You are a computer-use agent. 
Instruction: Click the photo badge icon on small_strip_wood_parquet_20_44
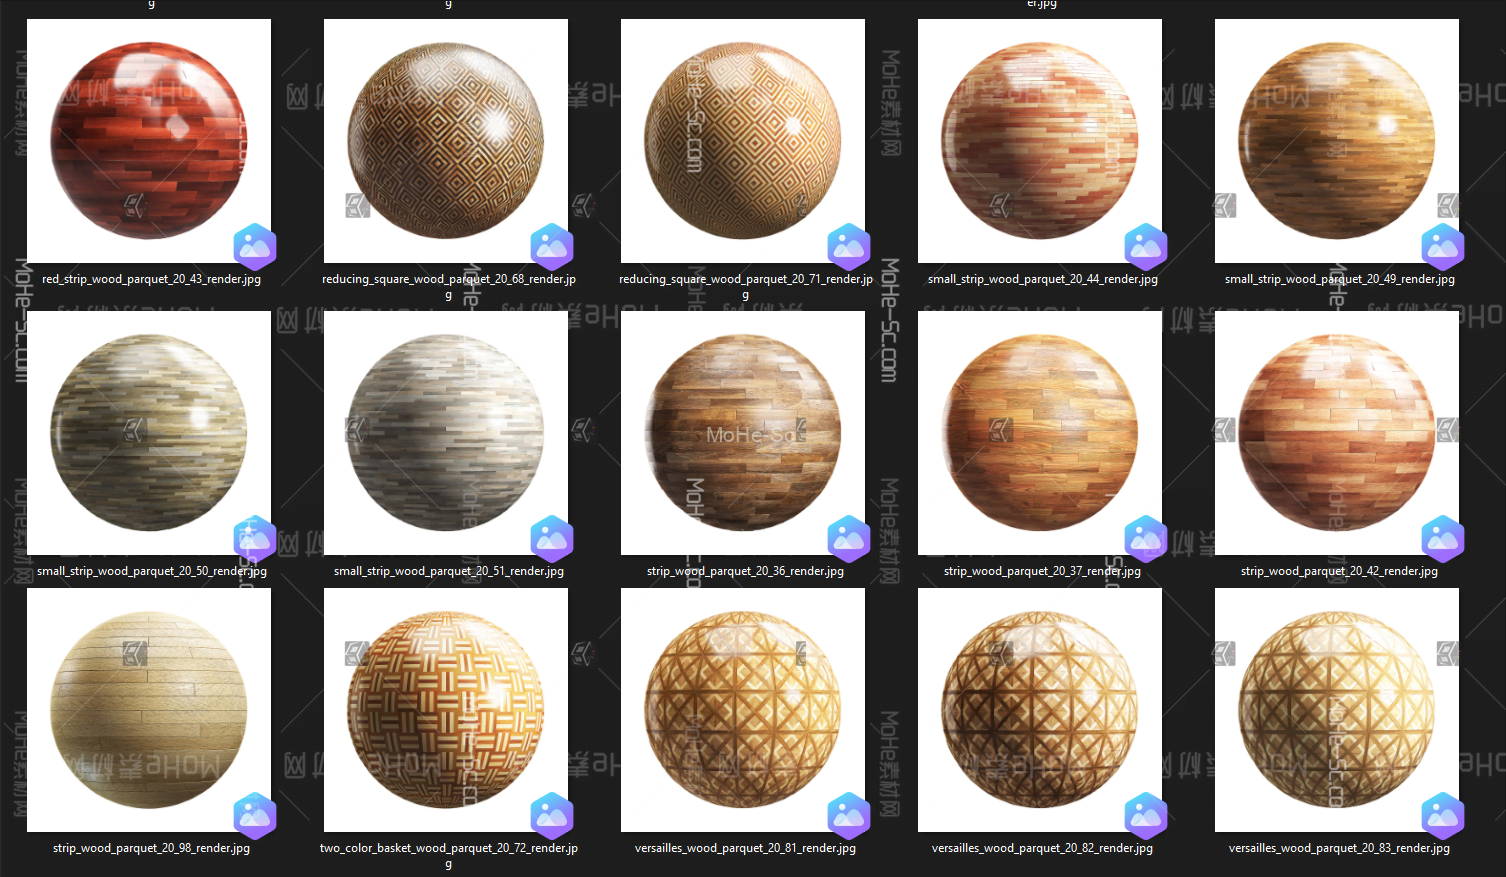1145,247
